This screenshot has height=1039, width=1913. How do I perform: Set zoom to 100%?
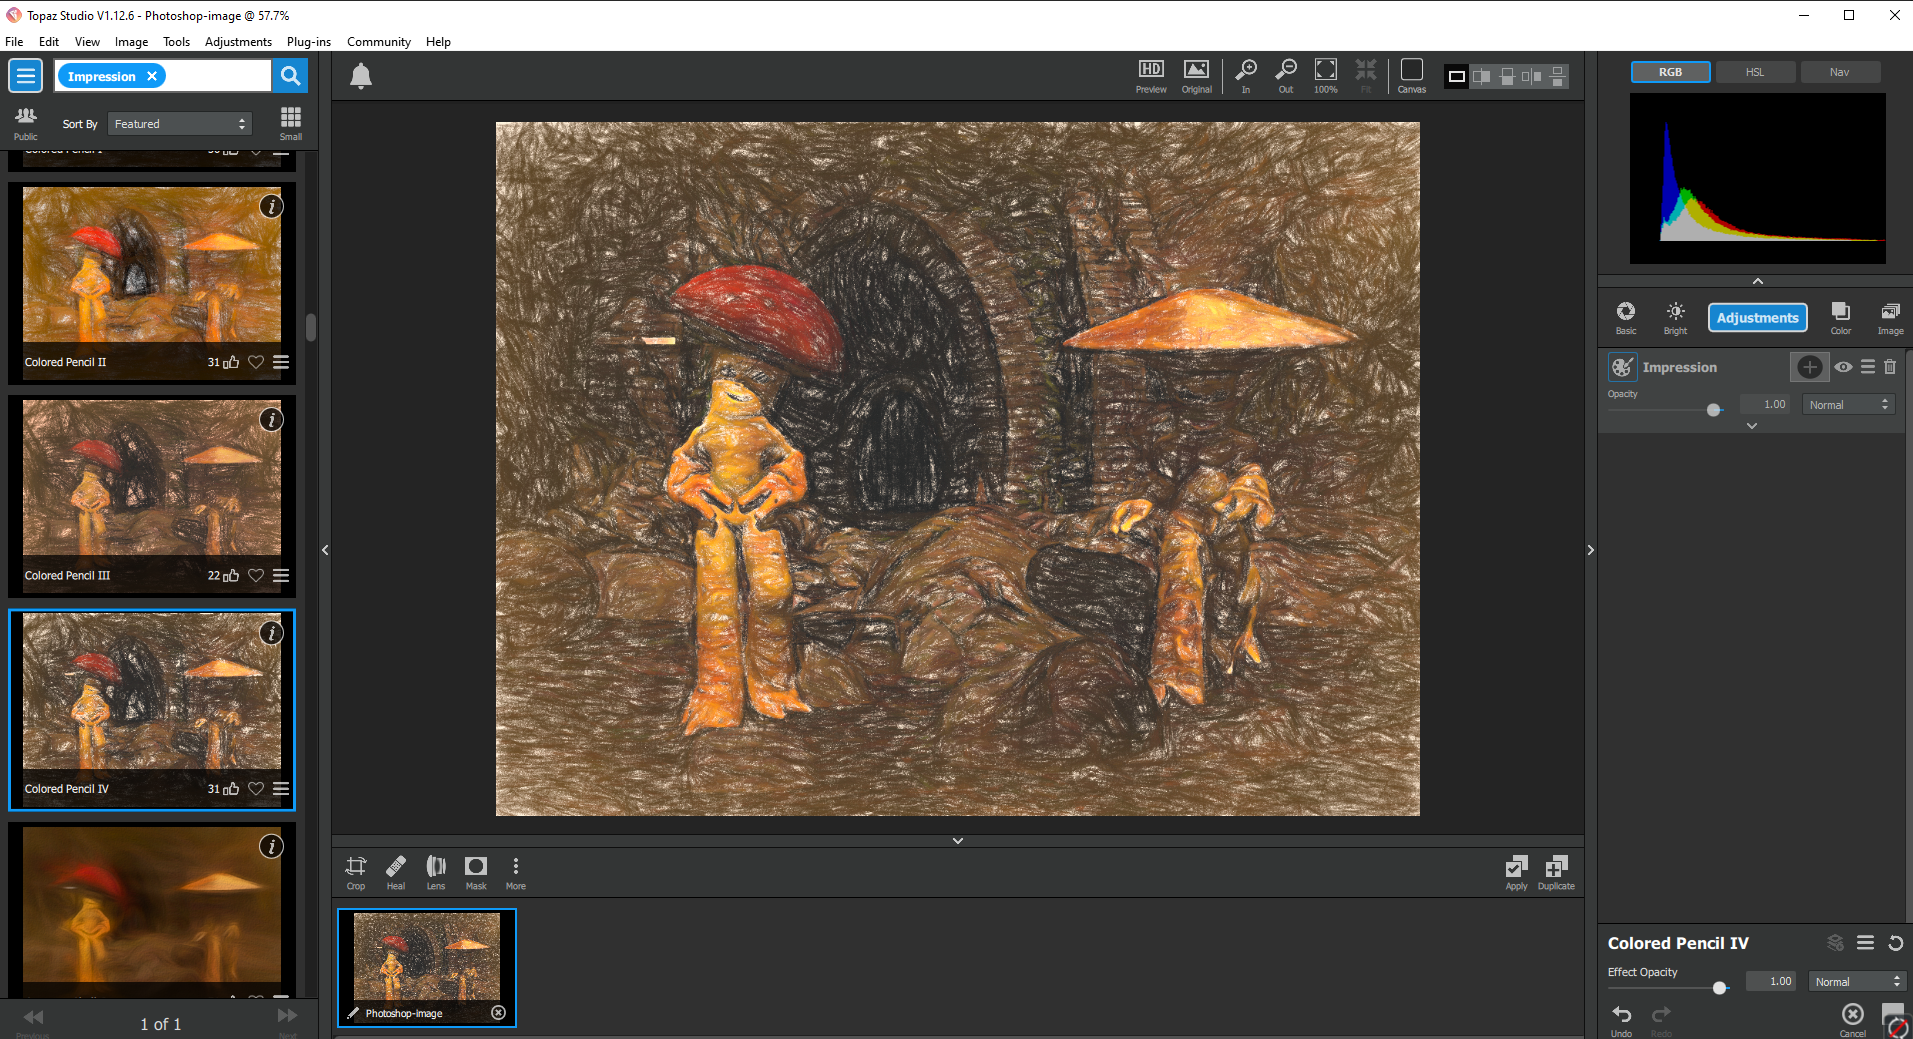tap(1326, 76)
